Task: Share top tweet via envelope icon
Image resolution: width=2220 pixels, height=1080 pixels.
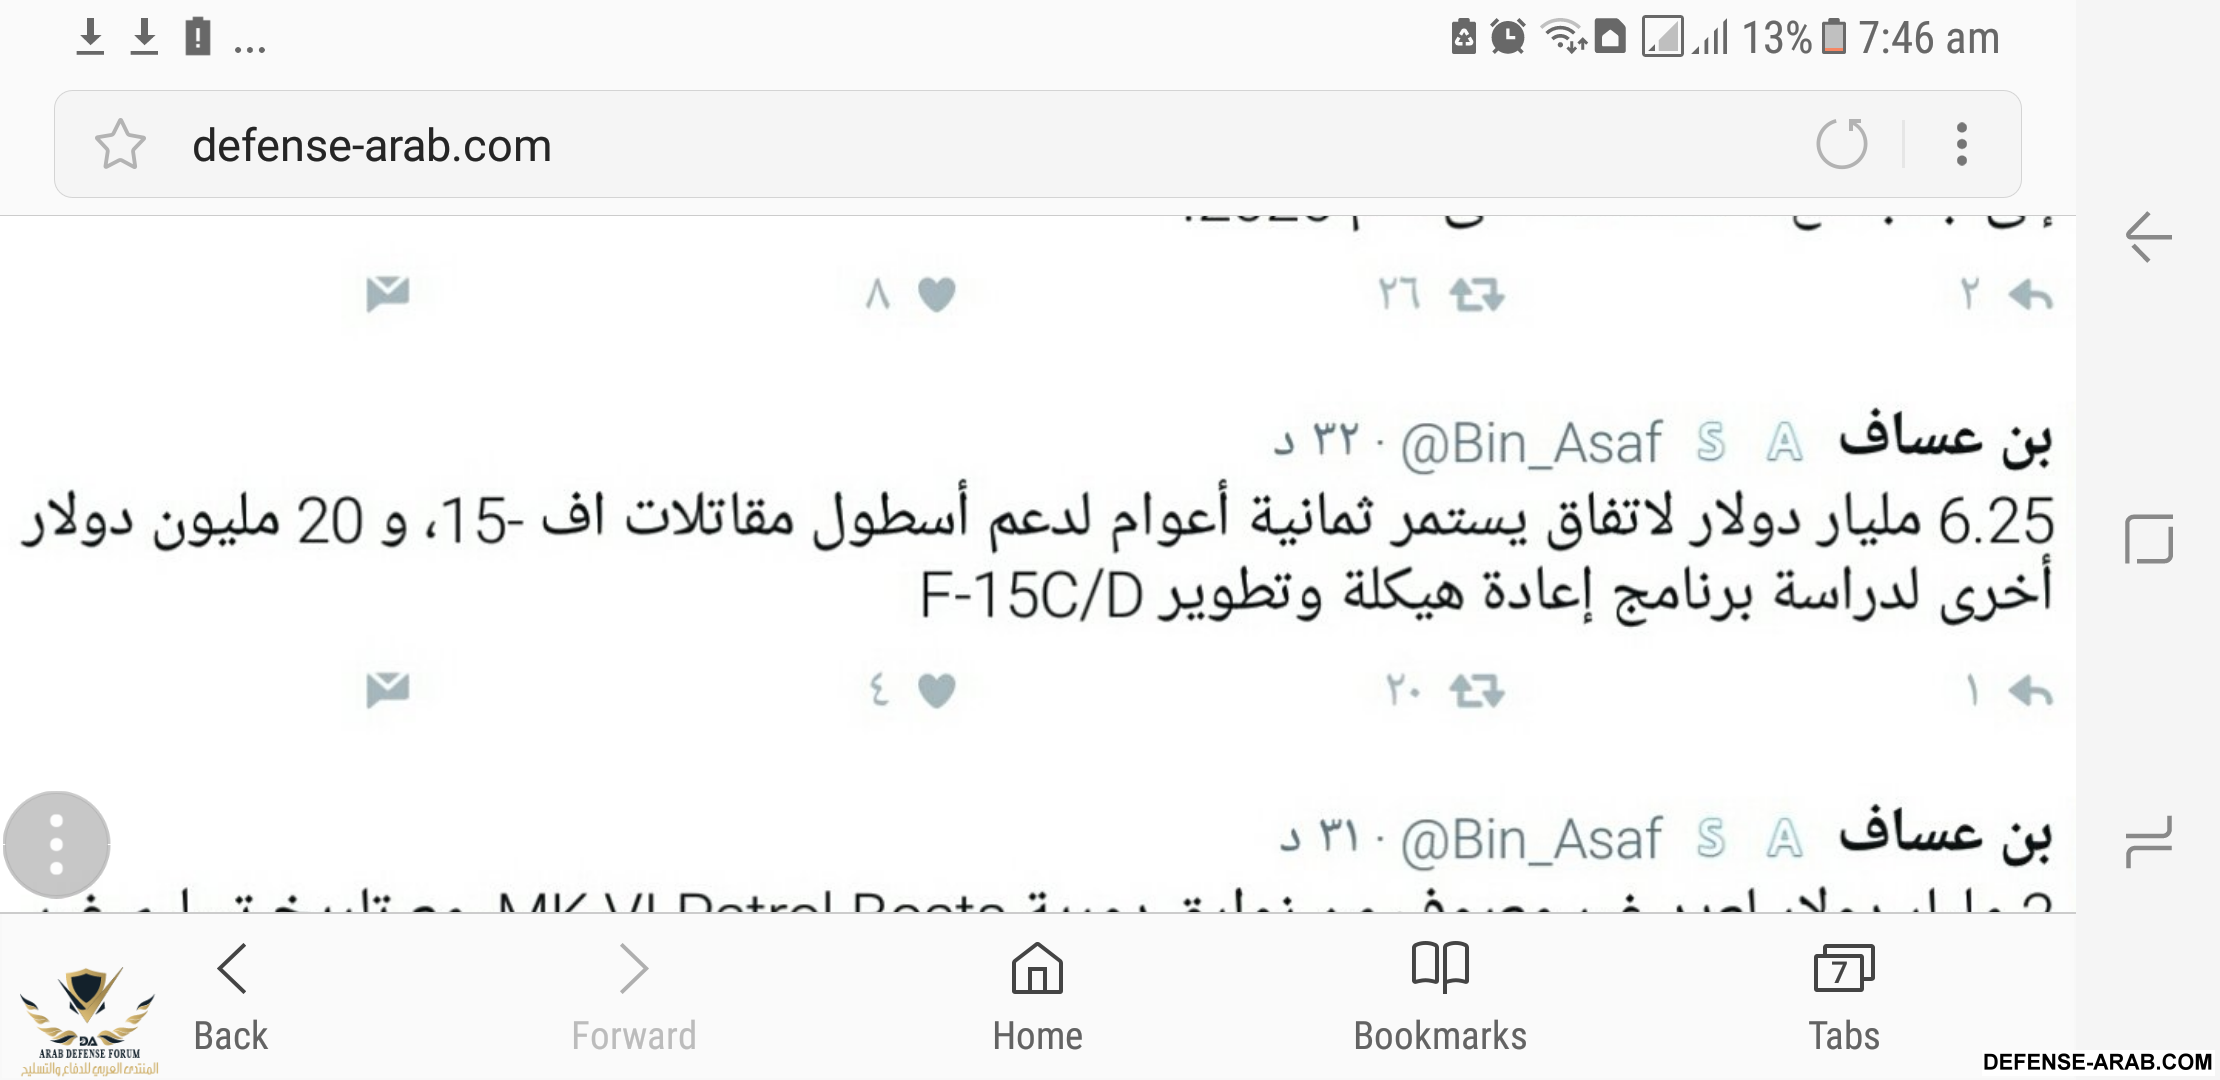Action: (x=388, y=293)
